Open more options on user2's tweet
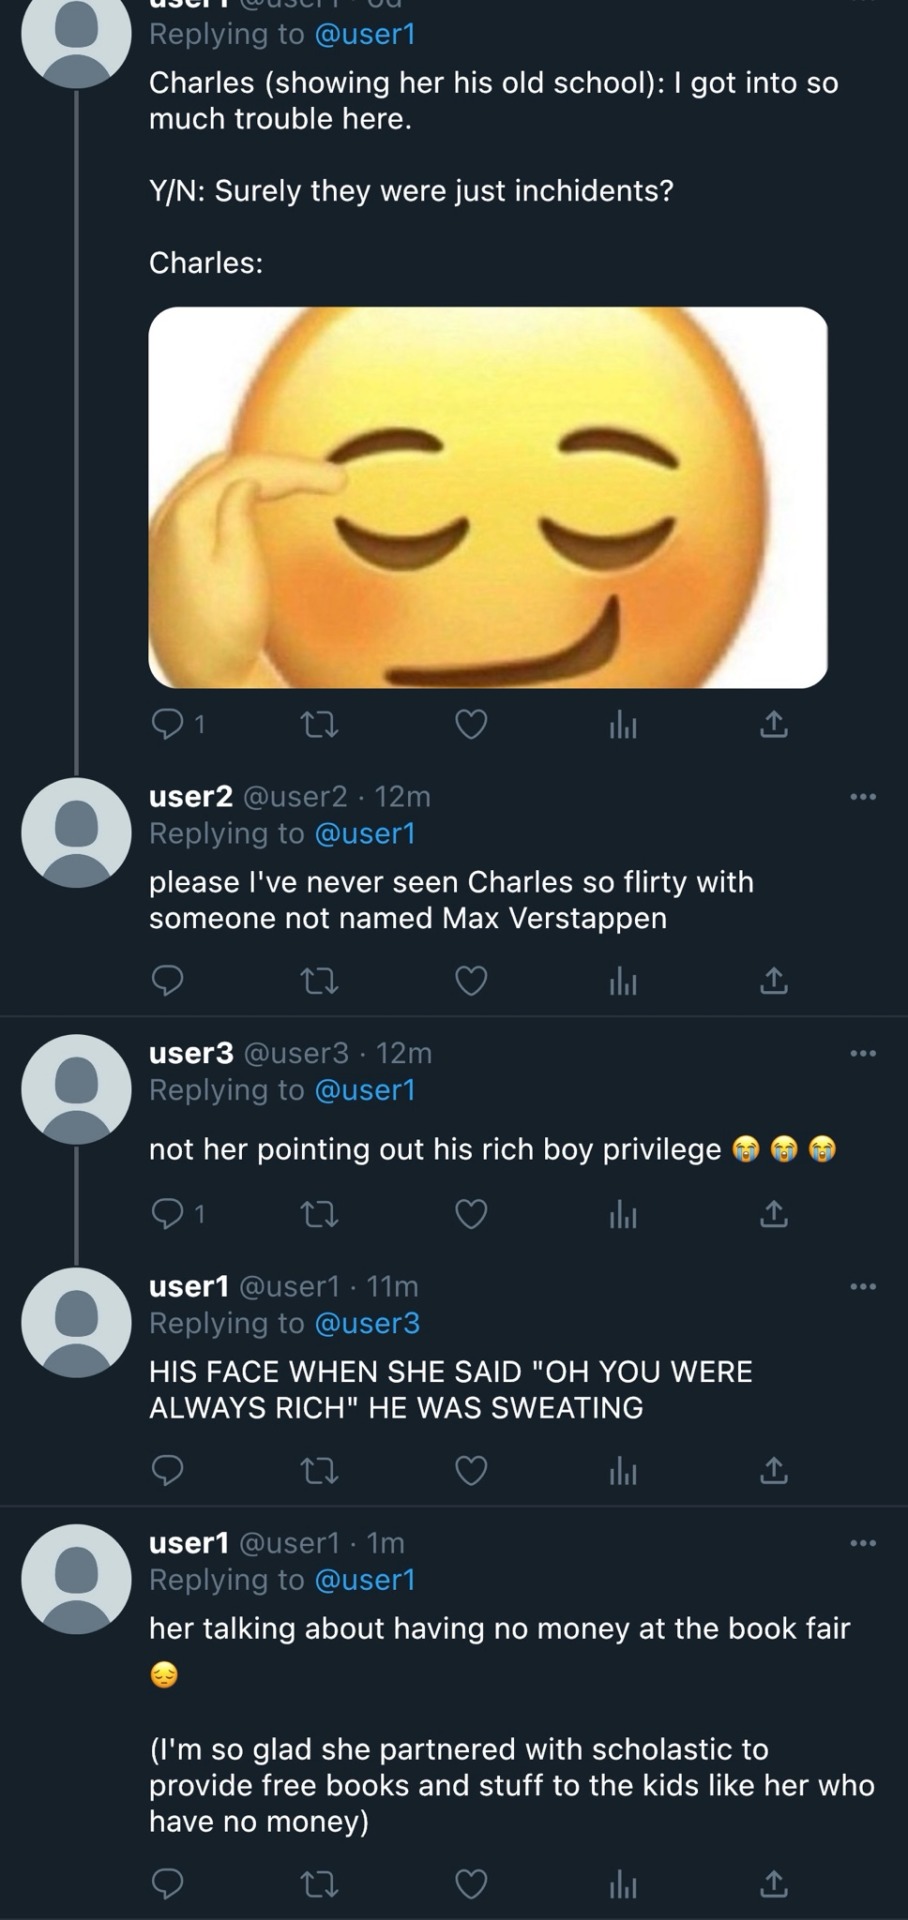The height and width of the screenshot is (1920, 908). pyautogui.click(x=862, y=797)
